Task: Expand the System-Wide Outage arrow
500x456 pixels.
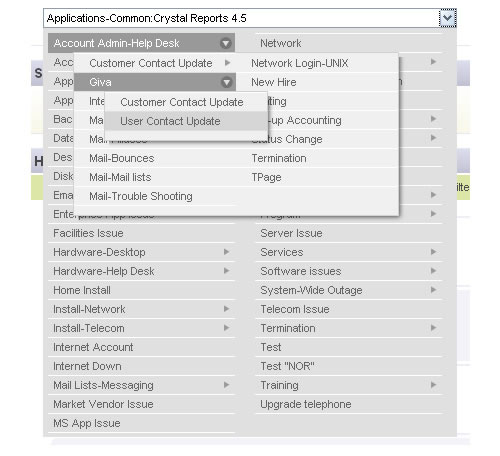Action: pos(433,290)
